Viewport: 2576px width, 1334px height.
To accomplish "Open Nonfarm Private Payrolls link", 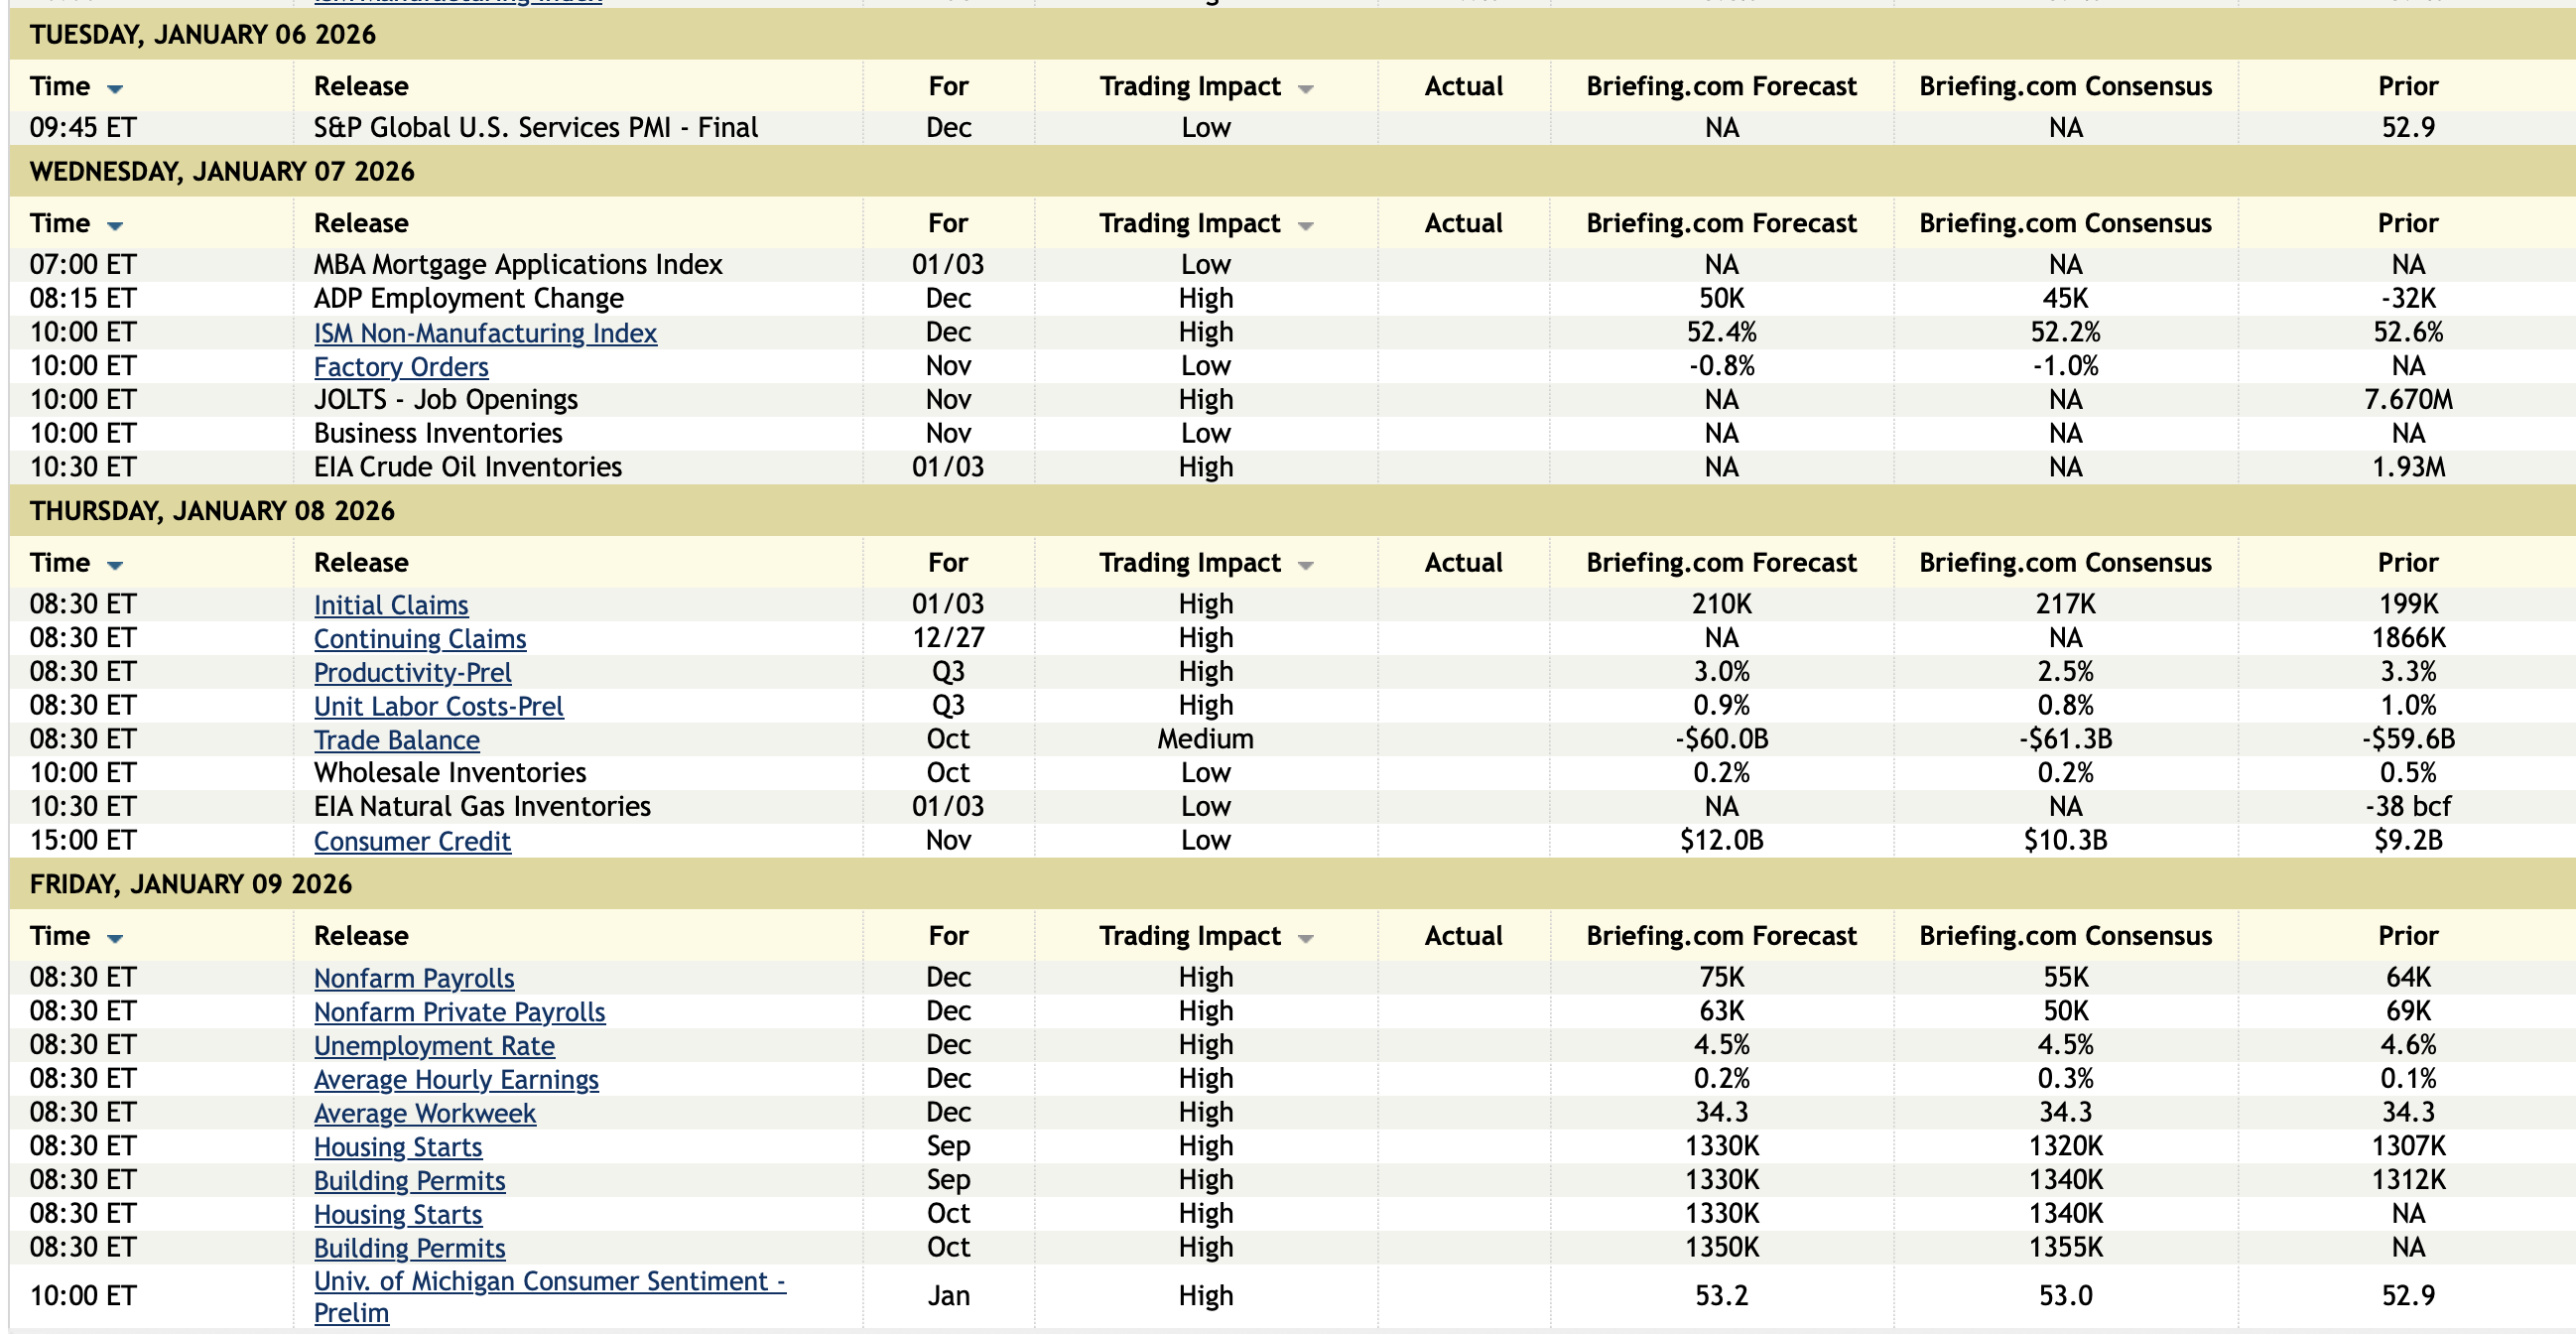I will (459, 1012).
